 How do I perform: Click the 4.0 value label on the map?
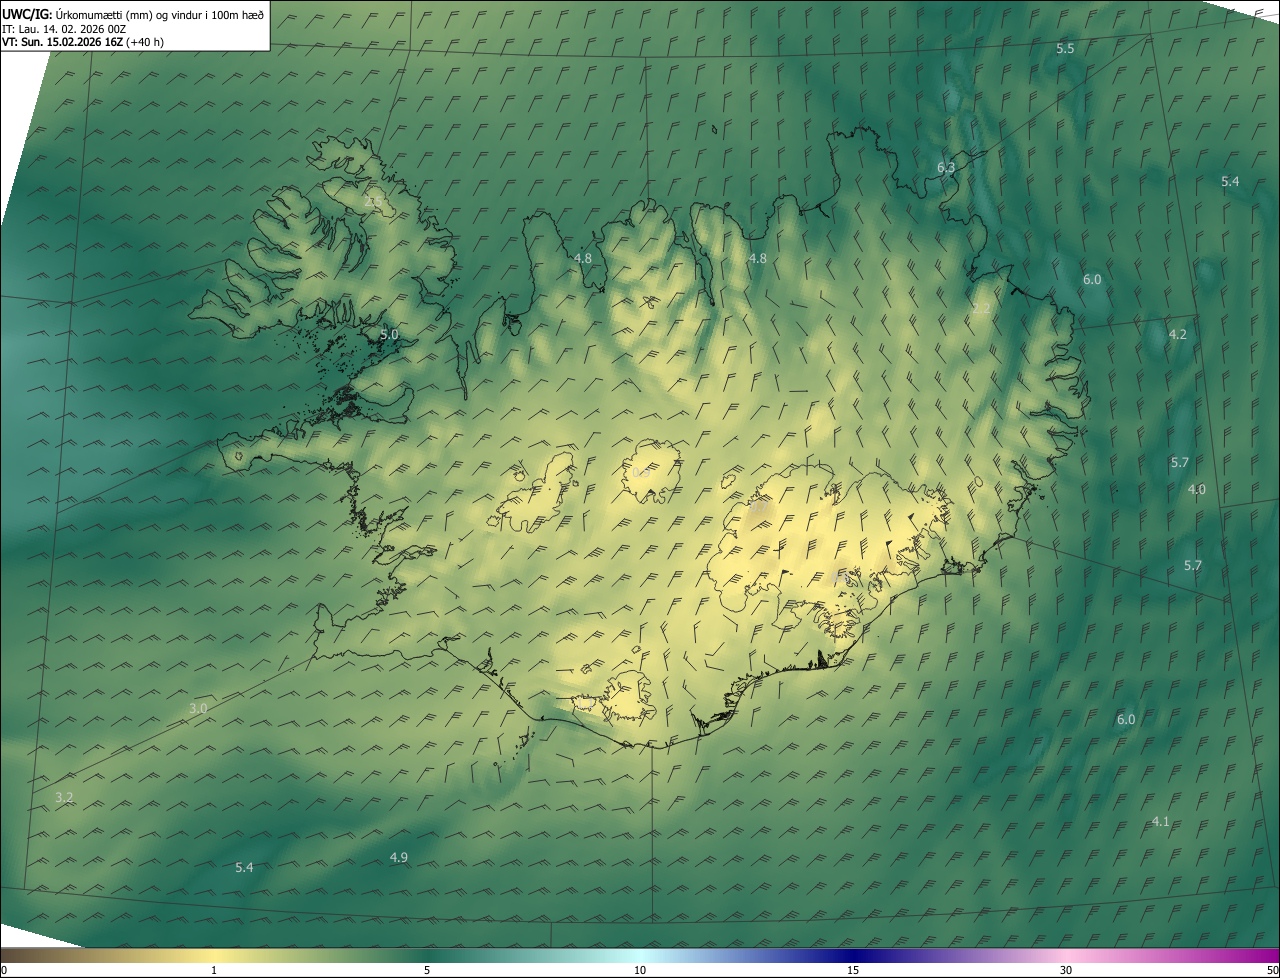pos(1196,490)
